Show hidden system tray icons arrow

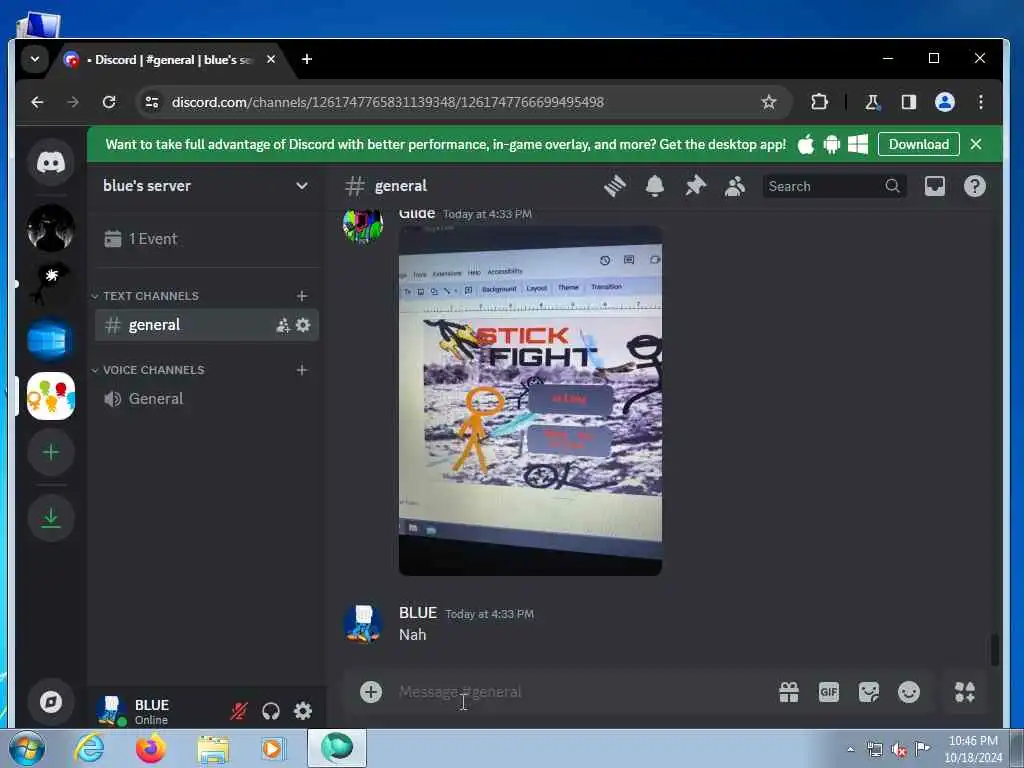850,749
